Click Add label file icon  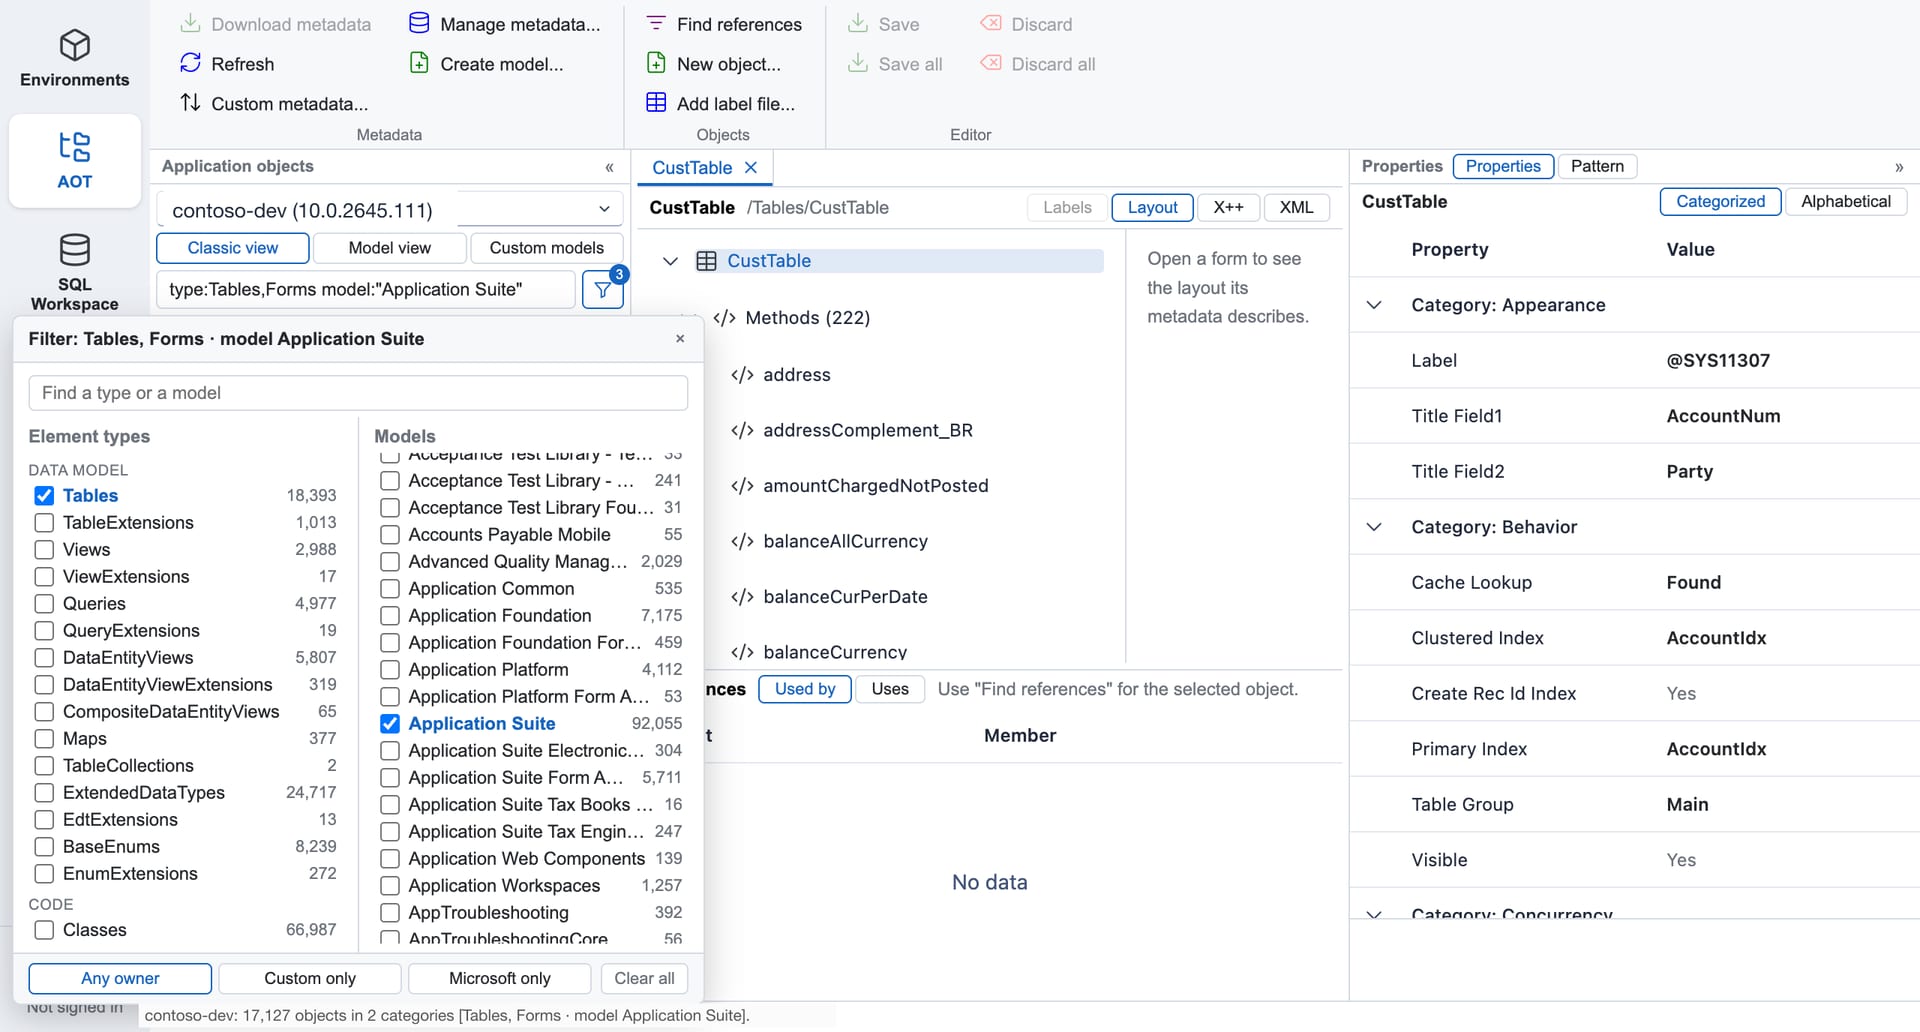pos(656,103)
